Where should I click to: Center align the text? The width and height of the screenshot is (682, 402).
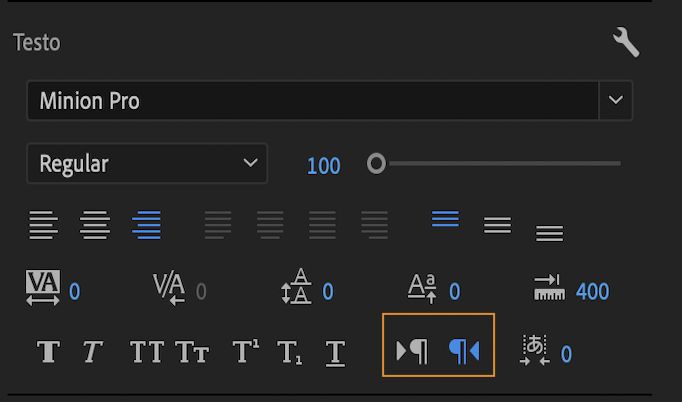95,224
